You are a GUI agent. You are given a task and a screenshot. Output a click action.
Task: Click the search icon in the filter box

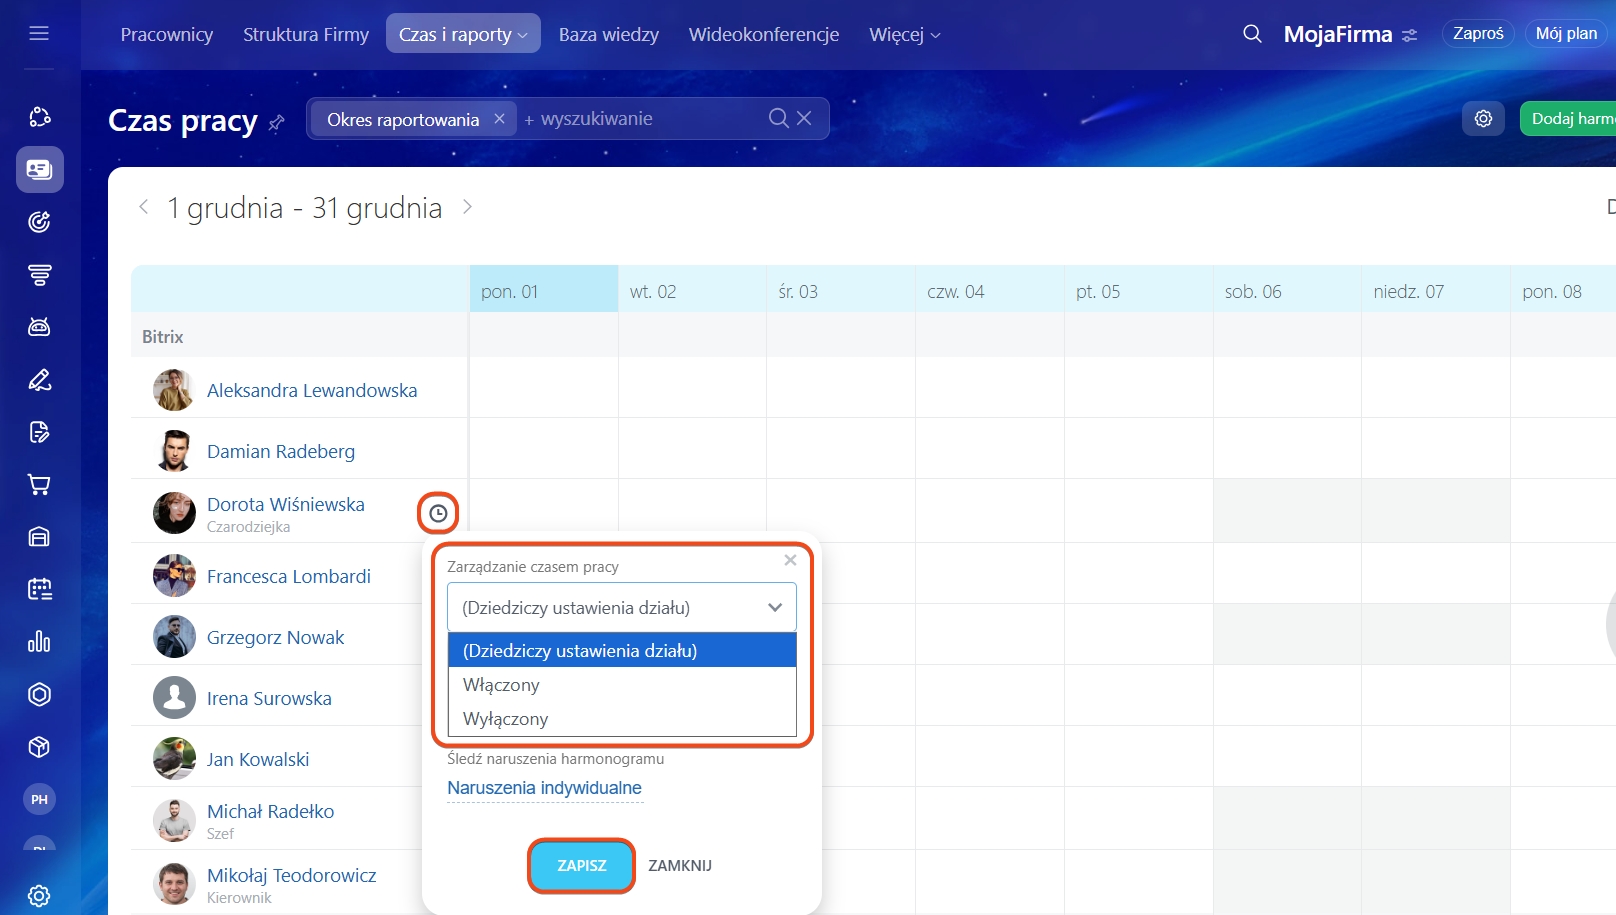(778, 119)
